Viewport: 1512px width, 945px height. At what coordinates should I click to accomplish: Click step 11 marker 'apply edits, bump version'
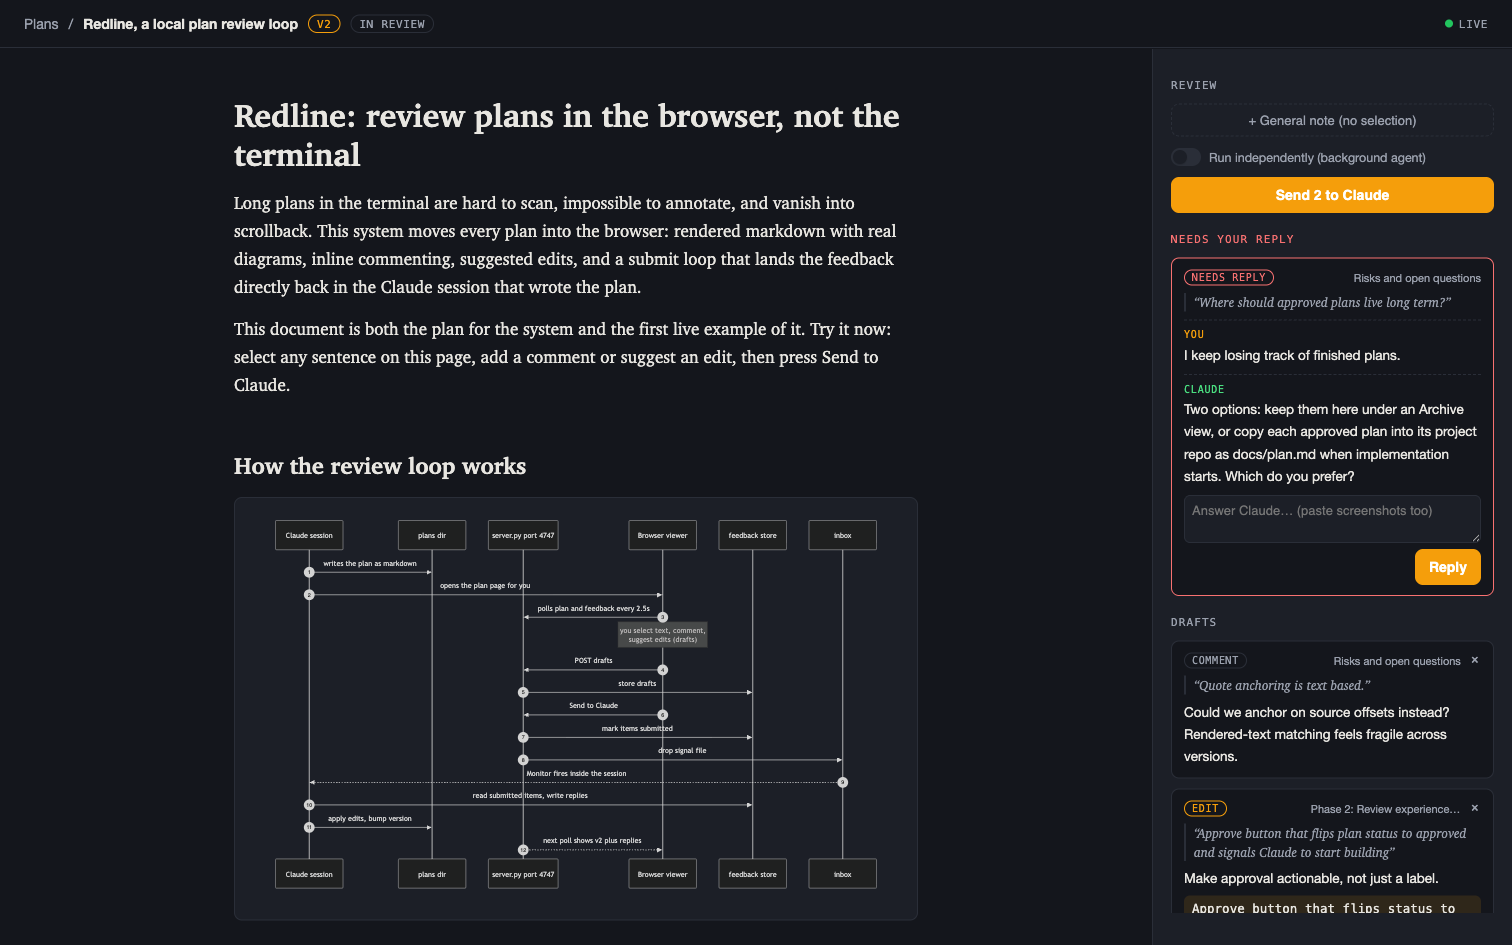(309, 827)
